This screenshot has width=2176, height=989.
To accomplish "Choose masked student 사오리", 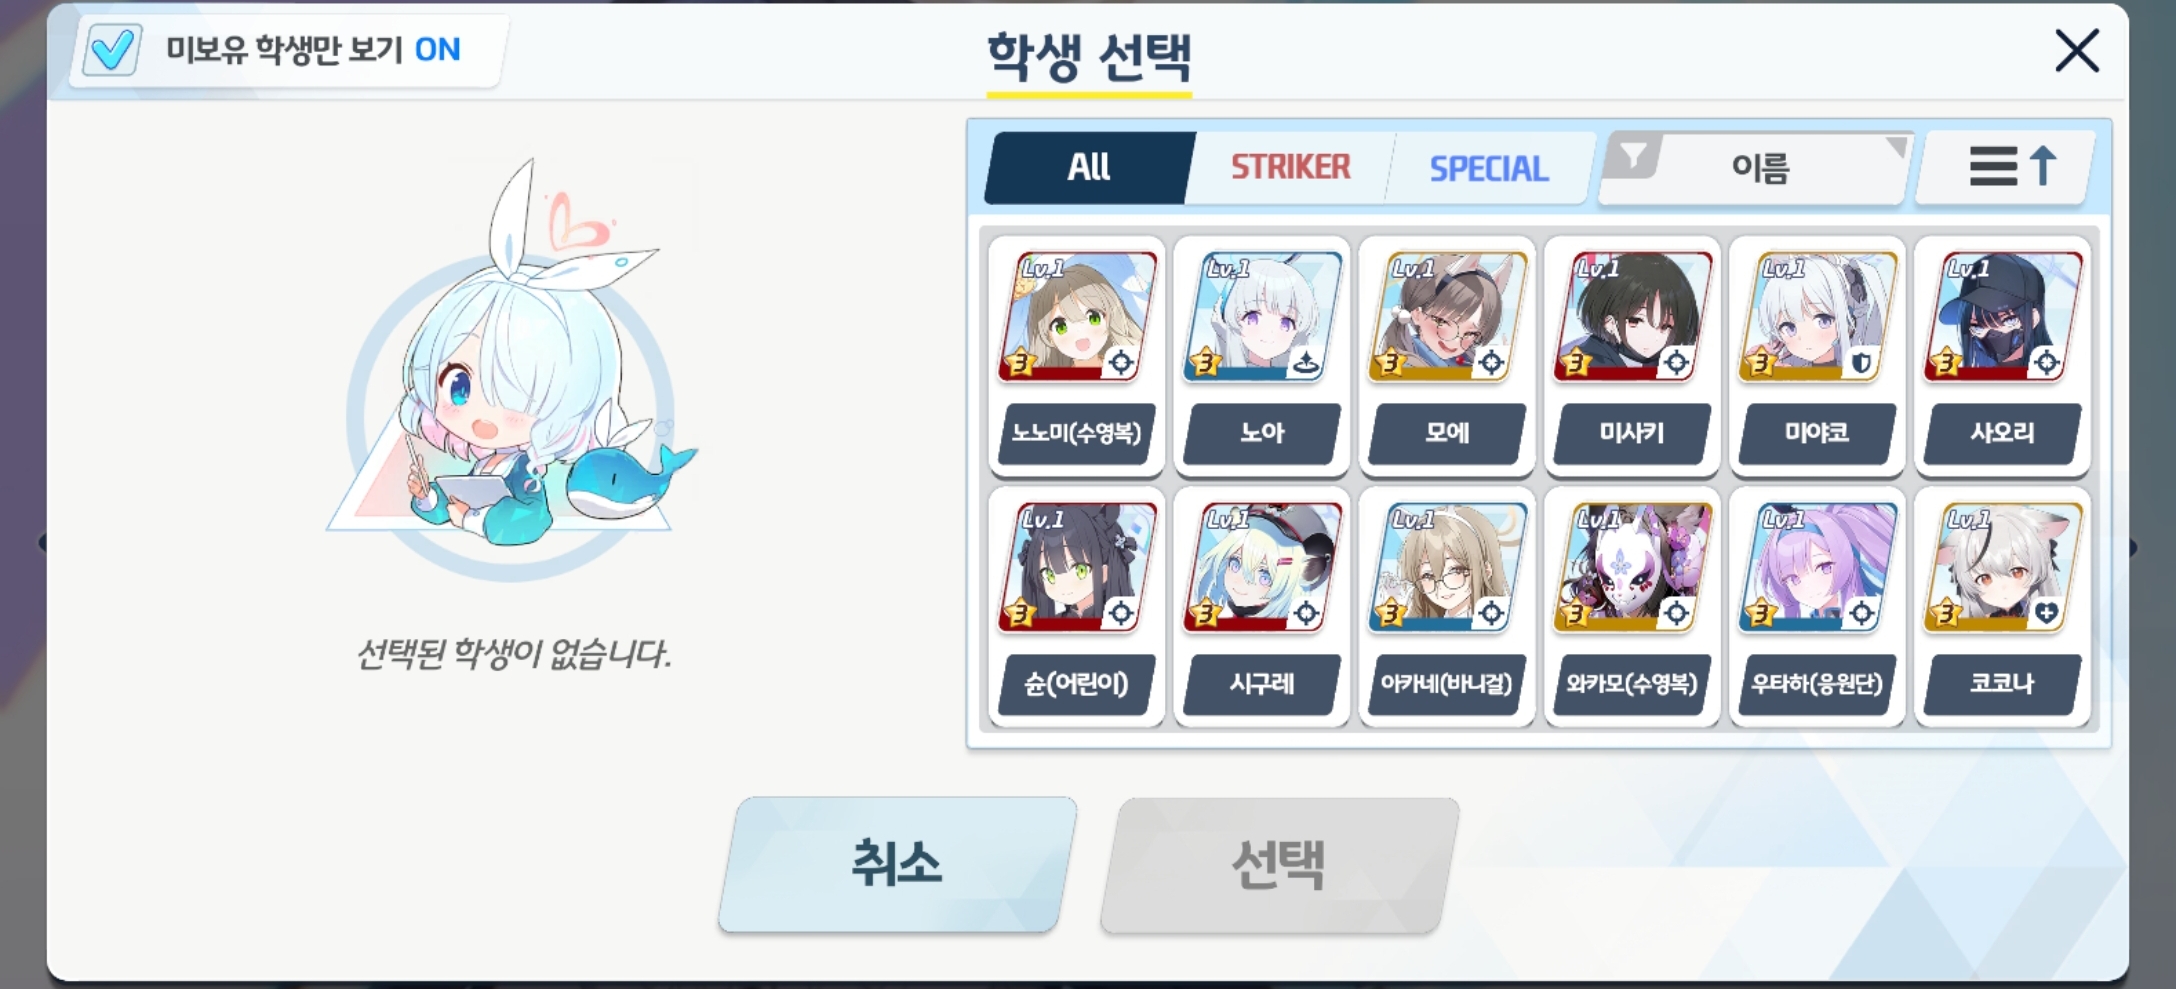I will [2003, 355].
